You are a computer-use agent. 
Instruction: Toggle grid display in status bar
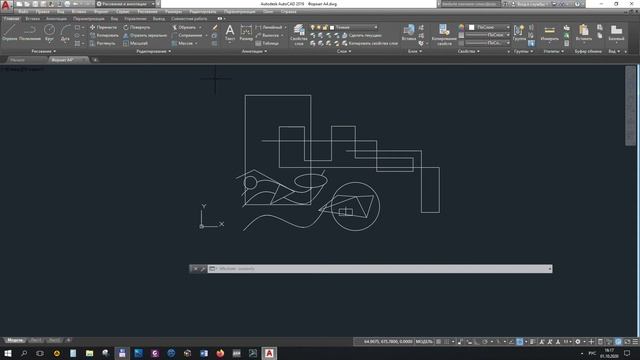point(438,342)
